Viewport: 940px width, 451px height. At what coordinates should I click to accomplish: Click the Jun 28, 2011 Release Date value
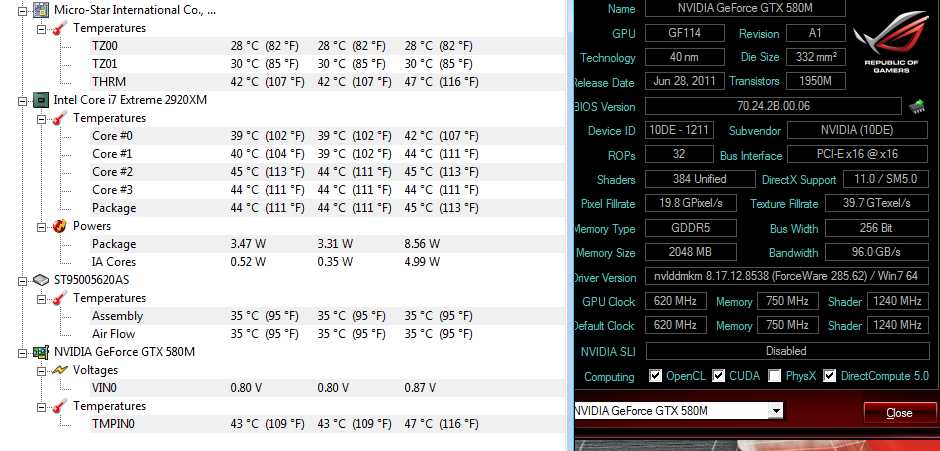[685, 81]
